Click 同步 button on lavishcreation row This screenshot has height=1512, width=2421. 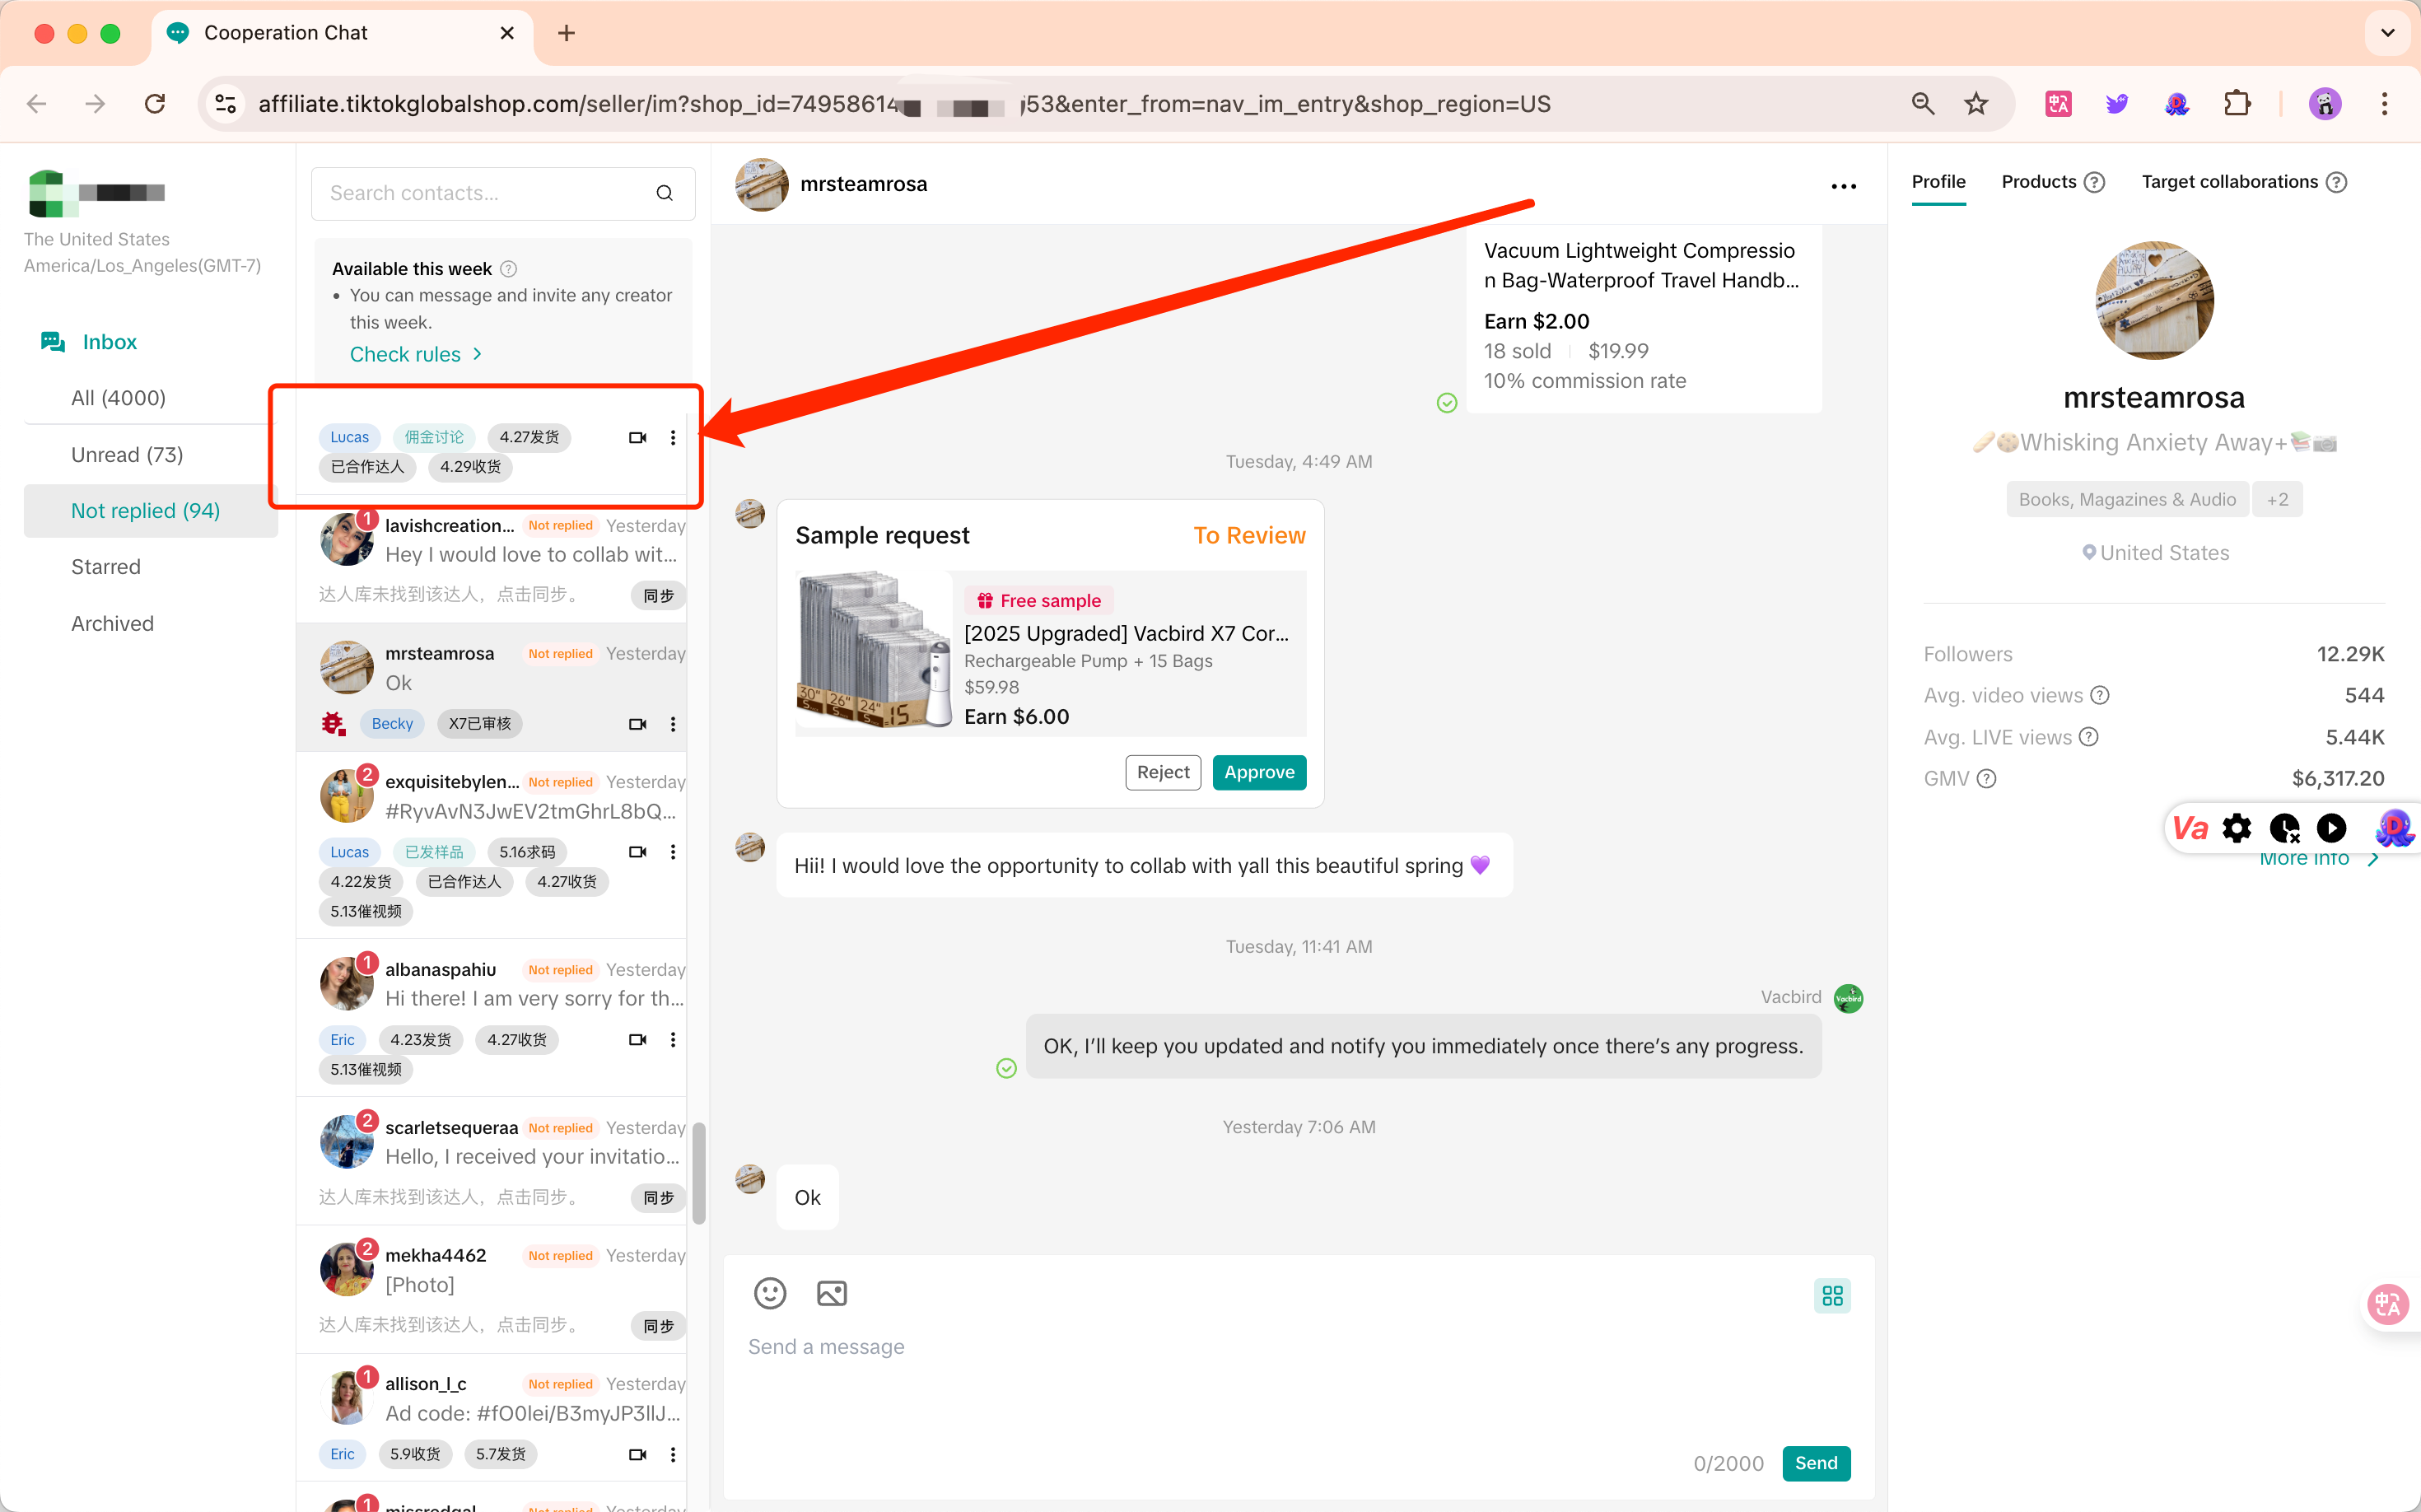point(658,596)
